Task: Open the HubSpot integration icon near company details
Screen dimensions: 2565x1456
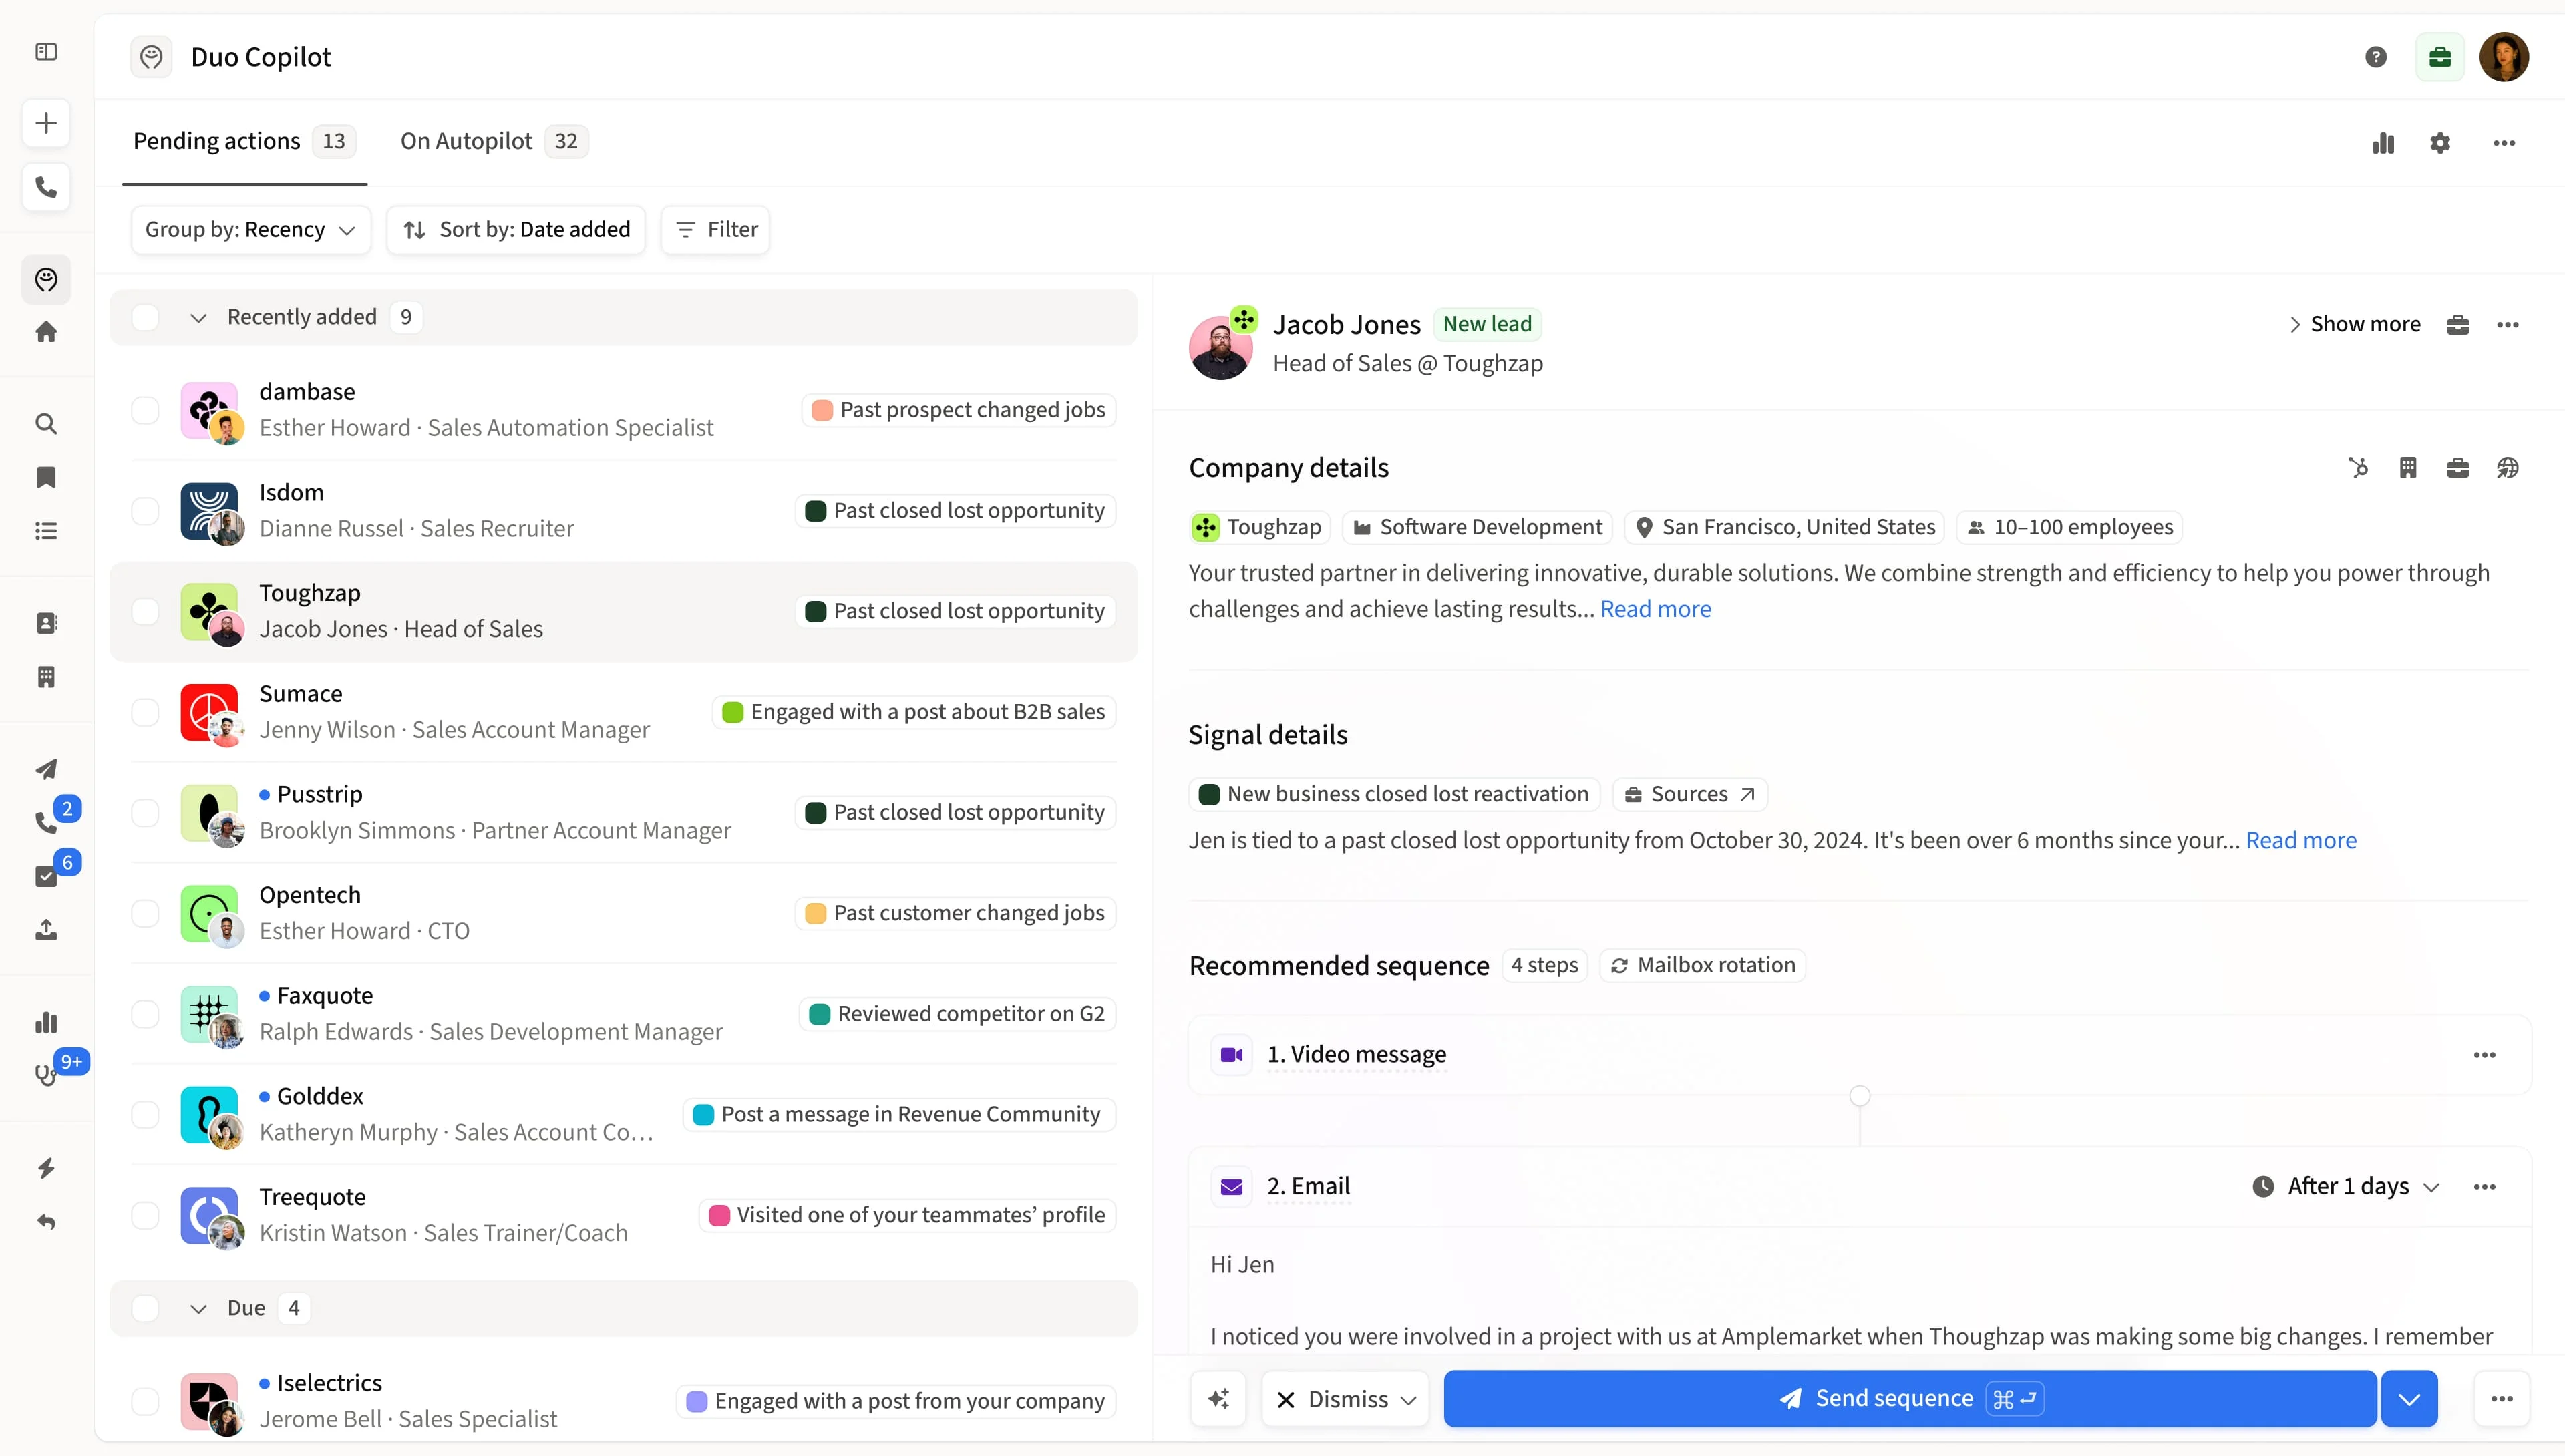Action: pos(2358,467)
